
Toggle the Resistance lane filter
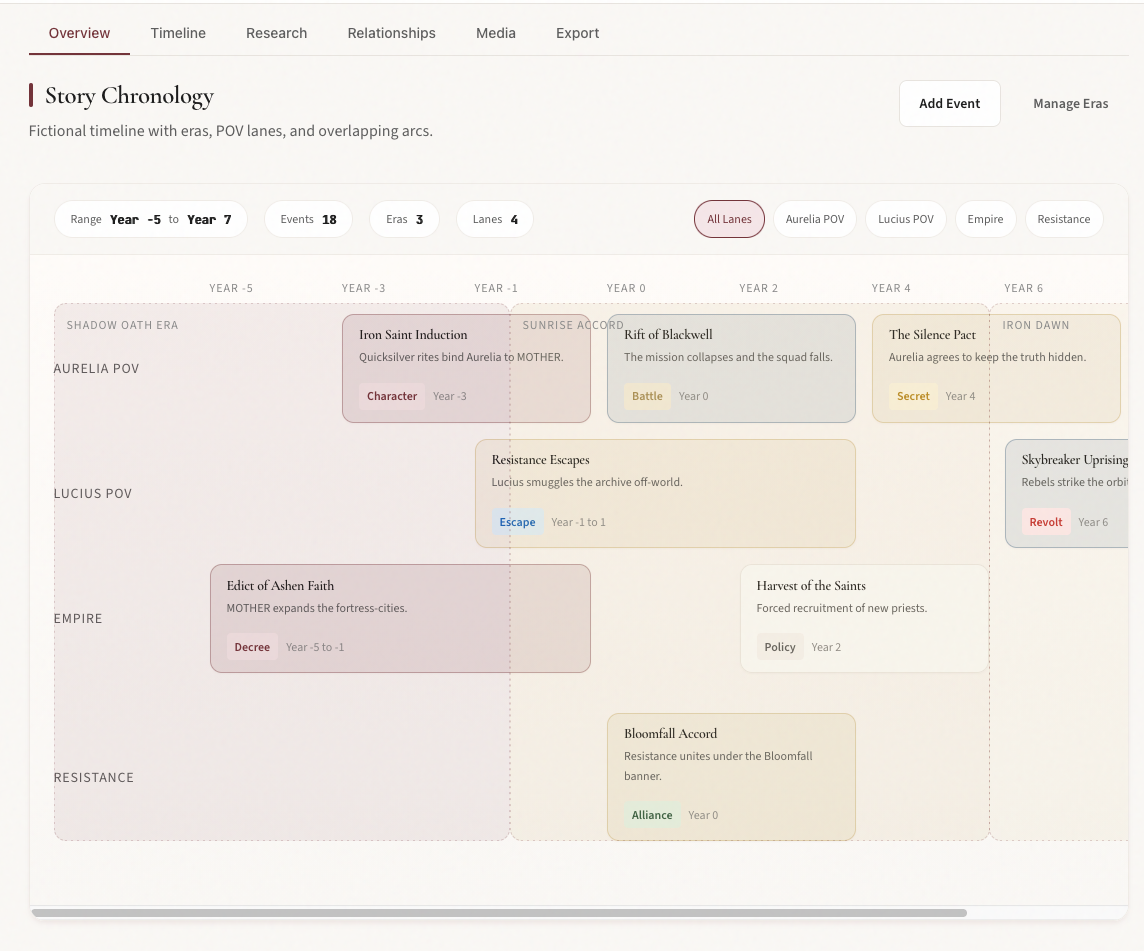tap(1063, 218)
